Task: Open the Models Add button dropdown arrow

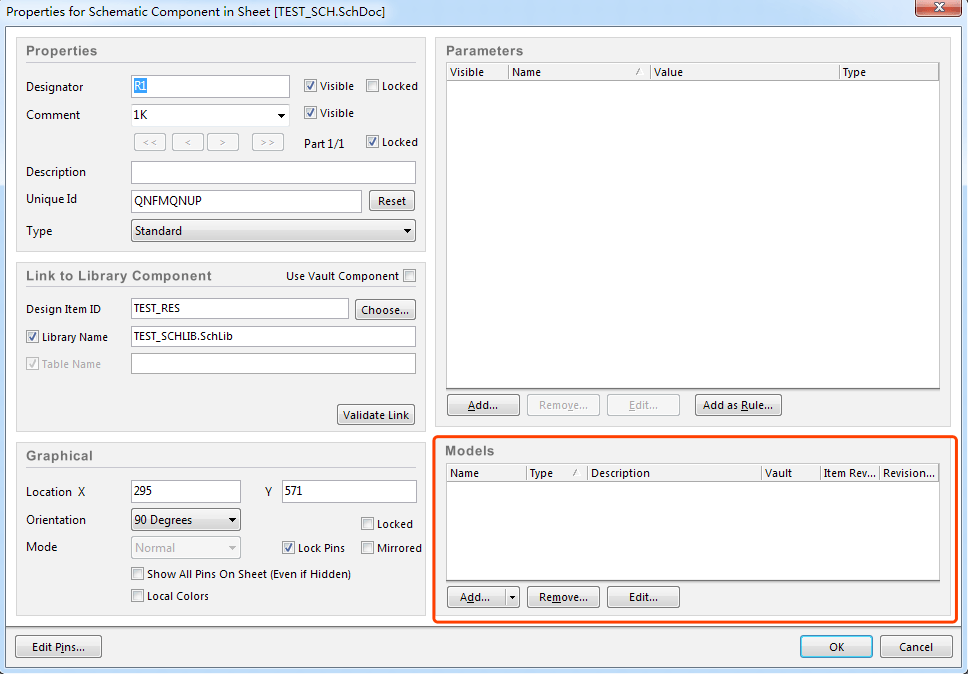Action: pos(513,597)
